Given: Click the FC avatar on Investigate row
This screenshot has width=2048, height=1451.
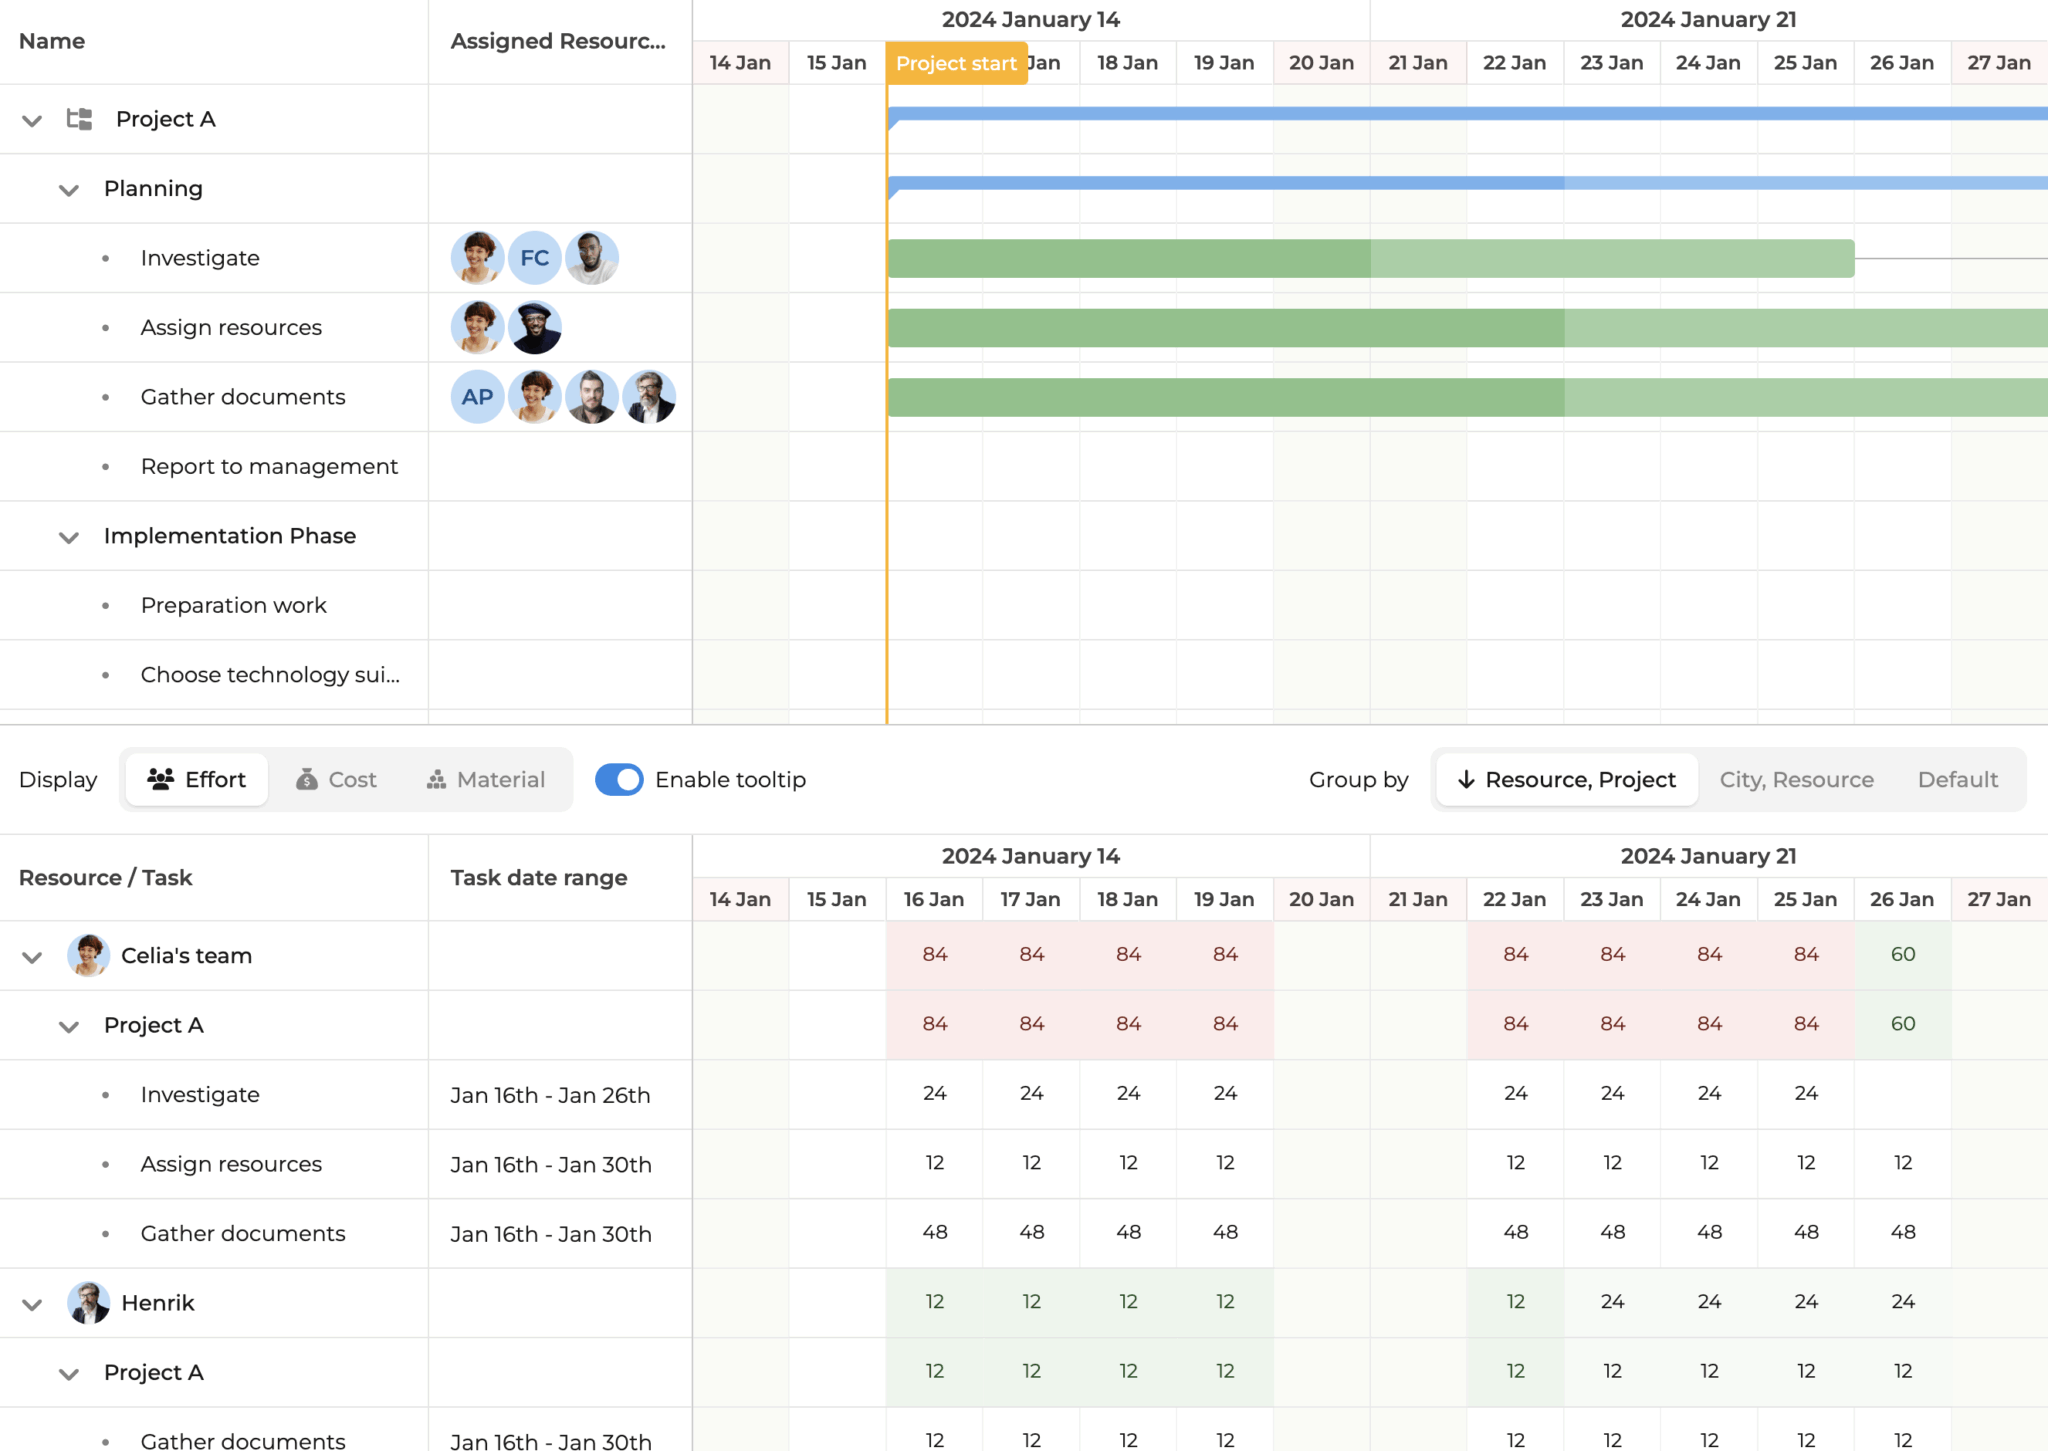Looking at the screenshot, I should 534,258.
